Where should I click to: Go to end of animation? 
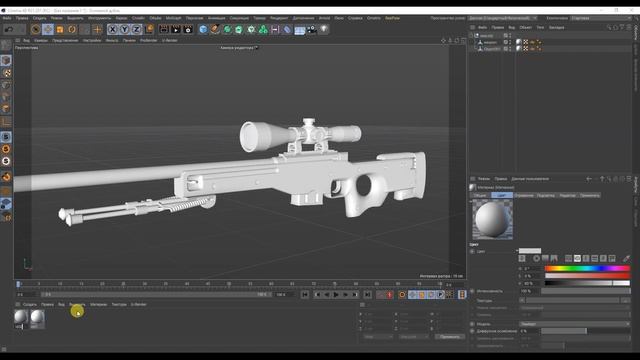367,294
